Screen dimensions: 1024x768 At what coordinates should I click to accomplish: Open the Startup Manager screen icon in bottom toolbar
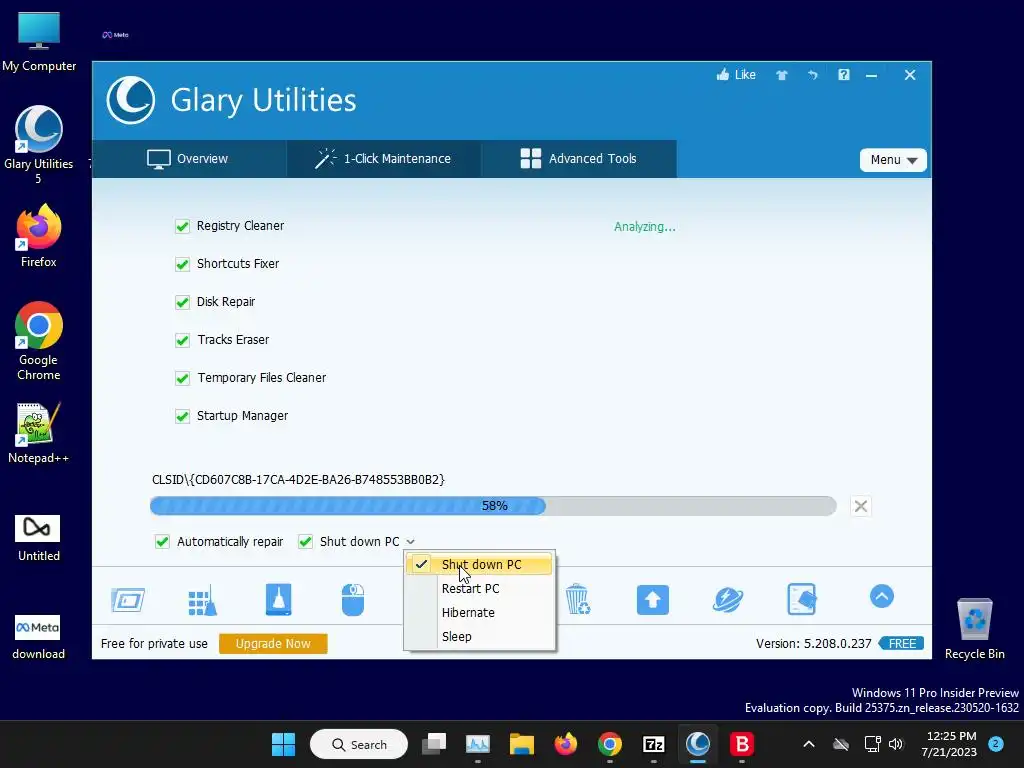pyautogui.click(x=128, y=600)
